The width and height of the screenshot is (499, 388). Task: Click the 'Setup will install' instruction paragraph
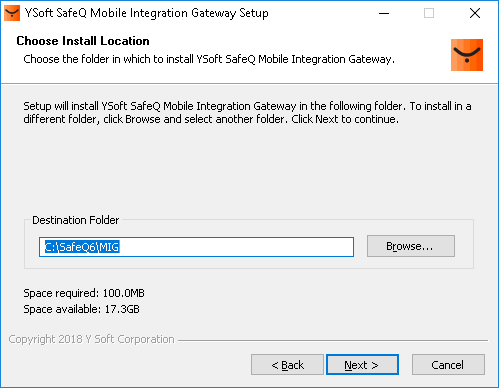tap(247, 112)
